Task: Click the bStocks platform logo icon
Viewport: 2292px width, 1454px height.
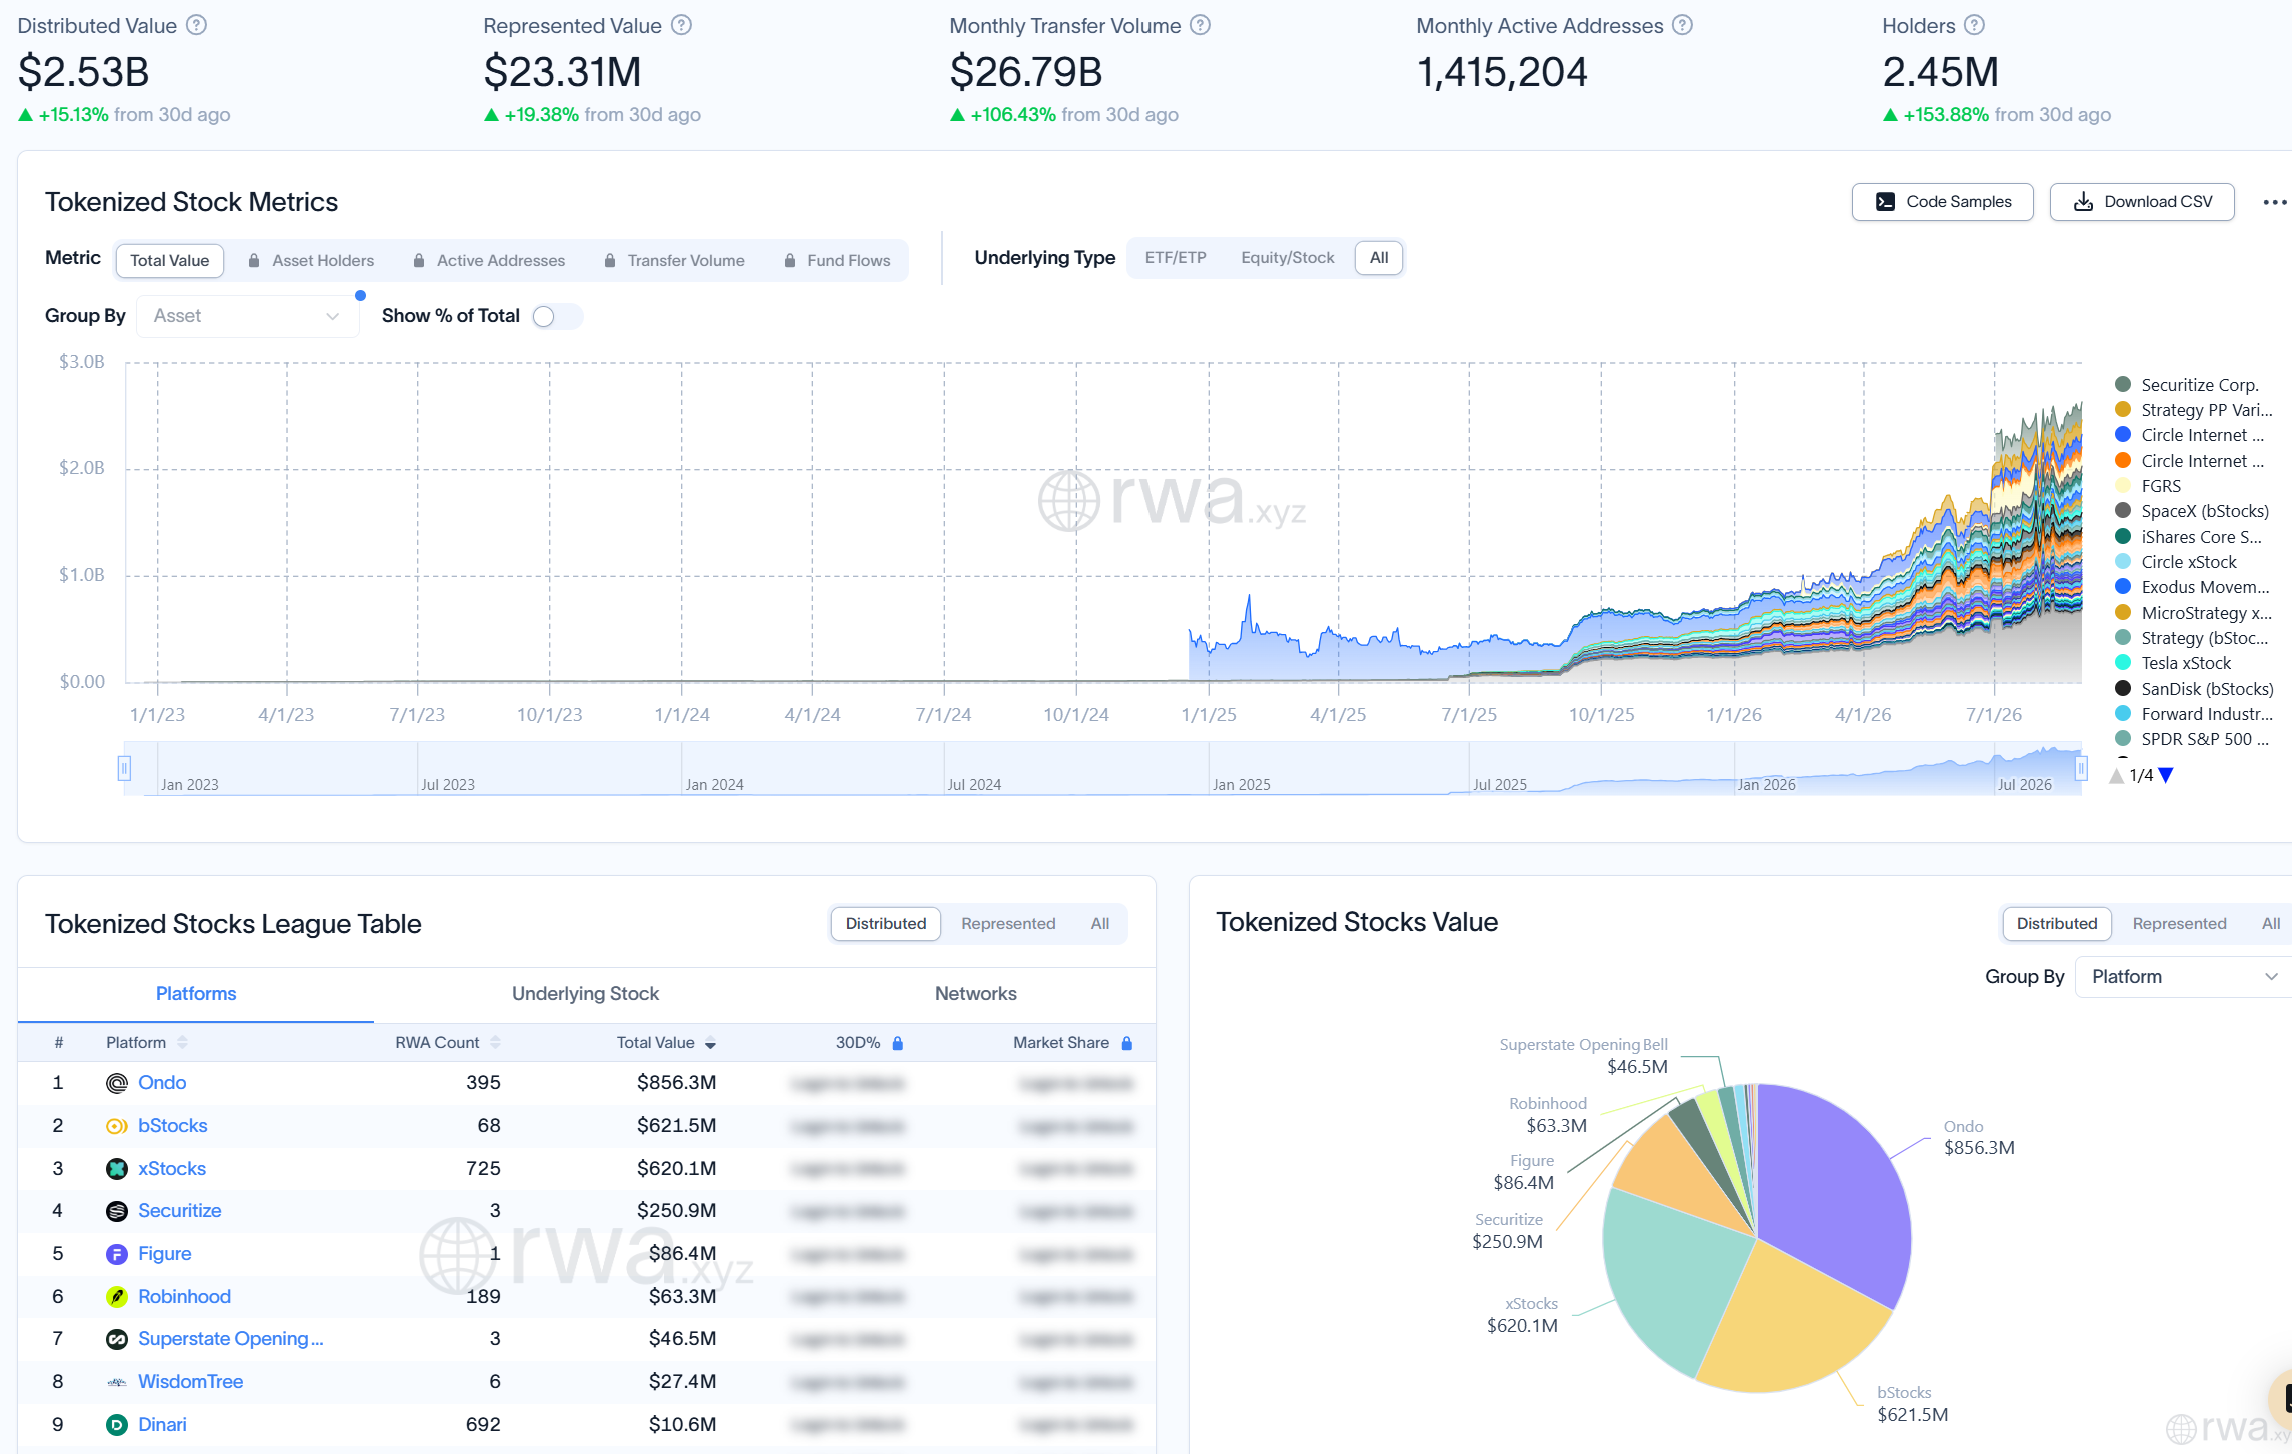Action: (x=117, y=1126)
